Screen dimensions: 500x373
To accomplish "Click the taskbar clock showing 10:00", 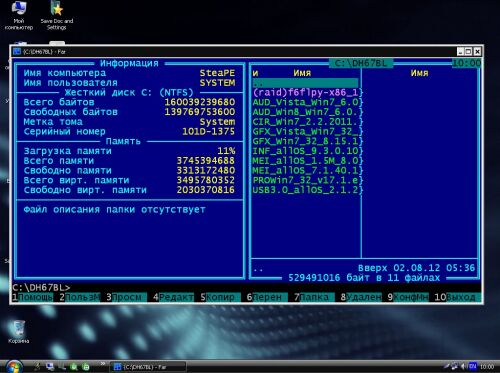I will pos(487,367).
